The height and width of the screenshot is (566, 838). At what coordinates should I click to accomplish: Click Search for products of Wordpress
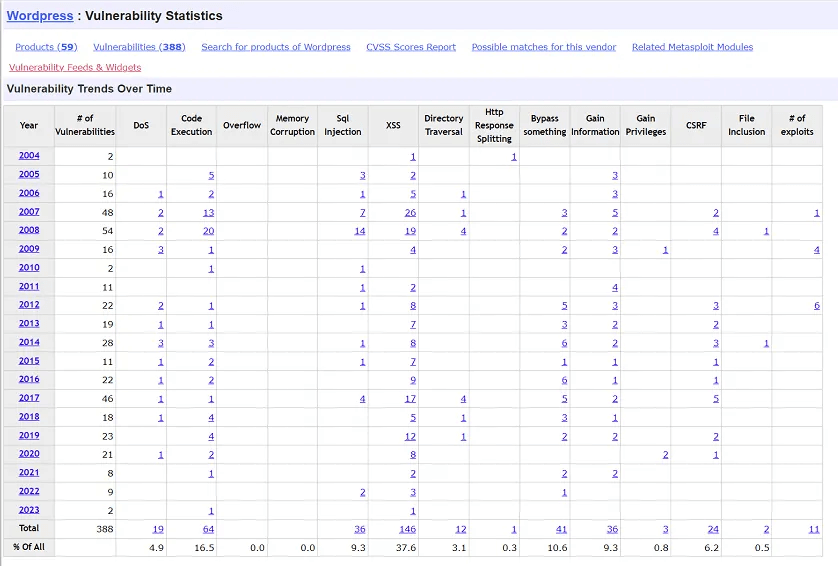(x=276, y=47)
